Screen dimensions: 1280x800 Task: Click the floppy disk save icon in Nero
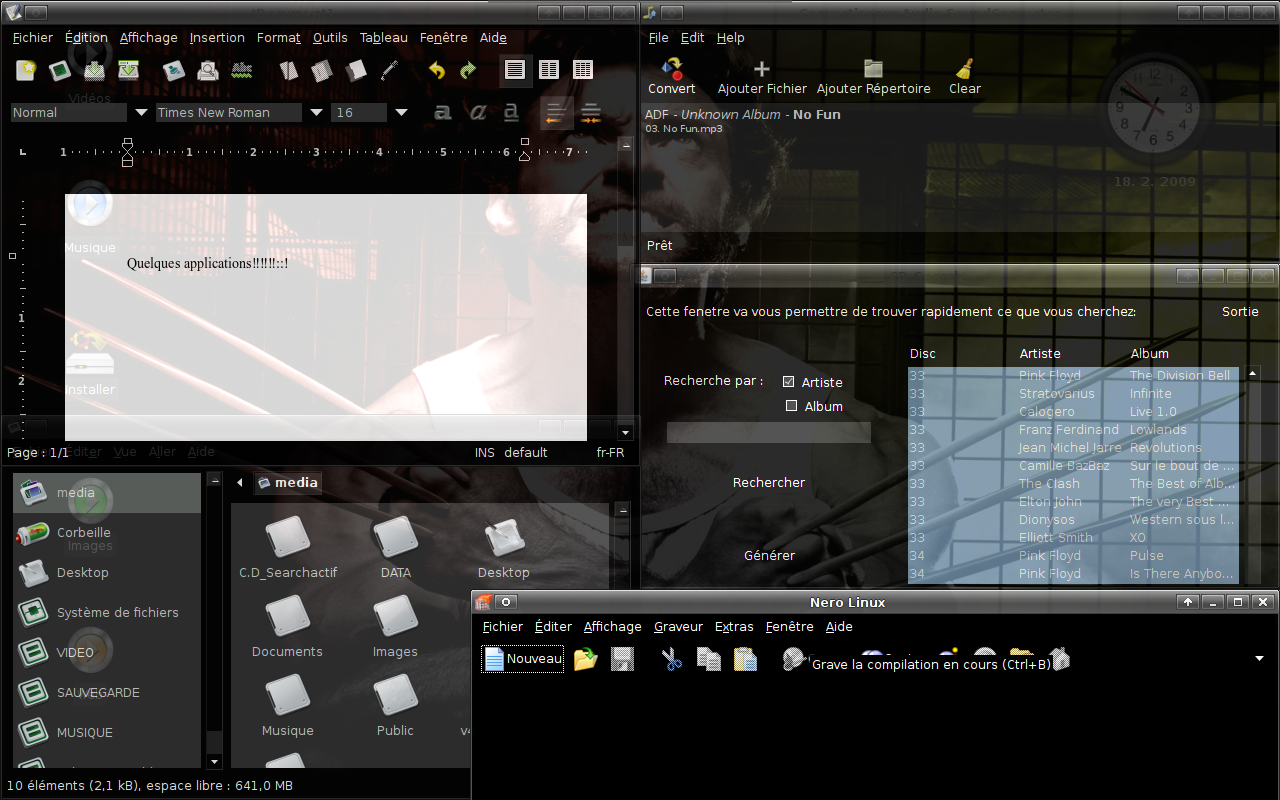(x=623, y=659)
